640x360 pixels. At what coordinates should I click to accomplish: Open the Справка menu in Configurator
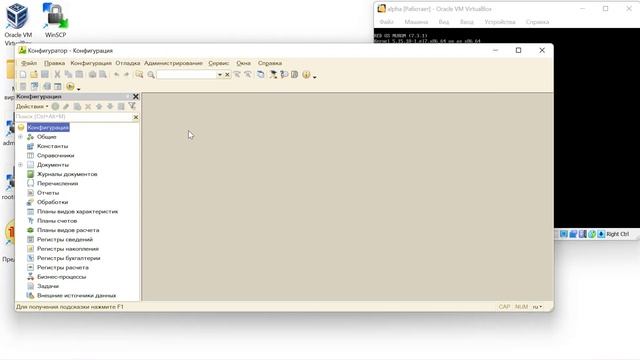[x=270, y=63]
